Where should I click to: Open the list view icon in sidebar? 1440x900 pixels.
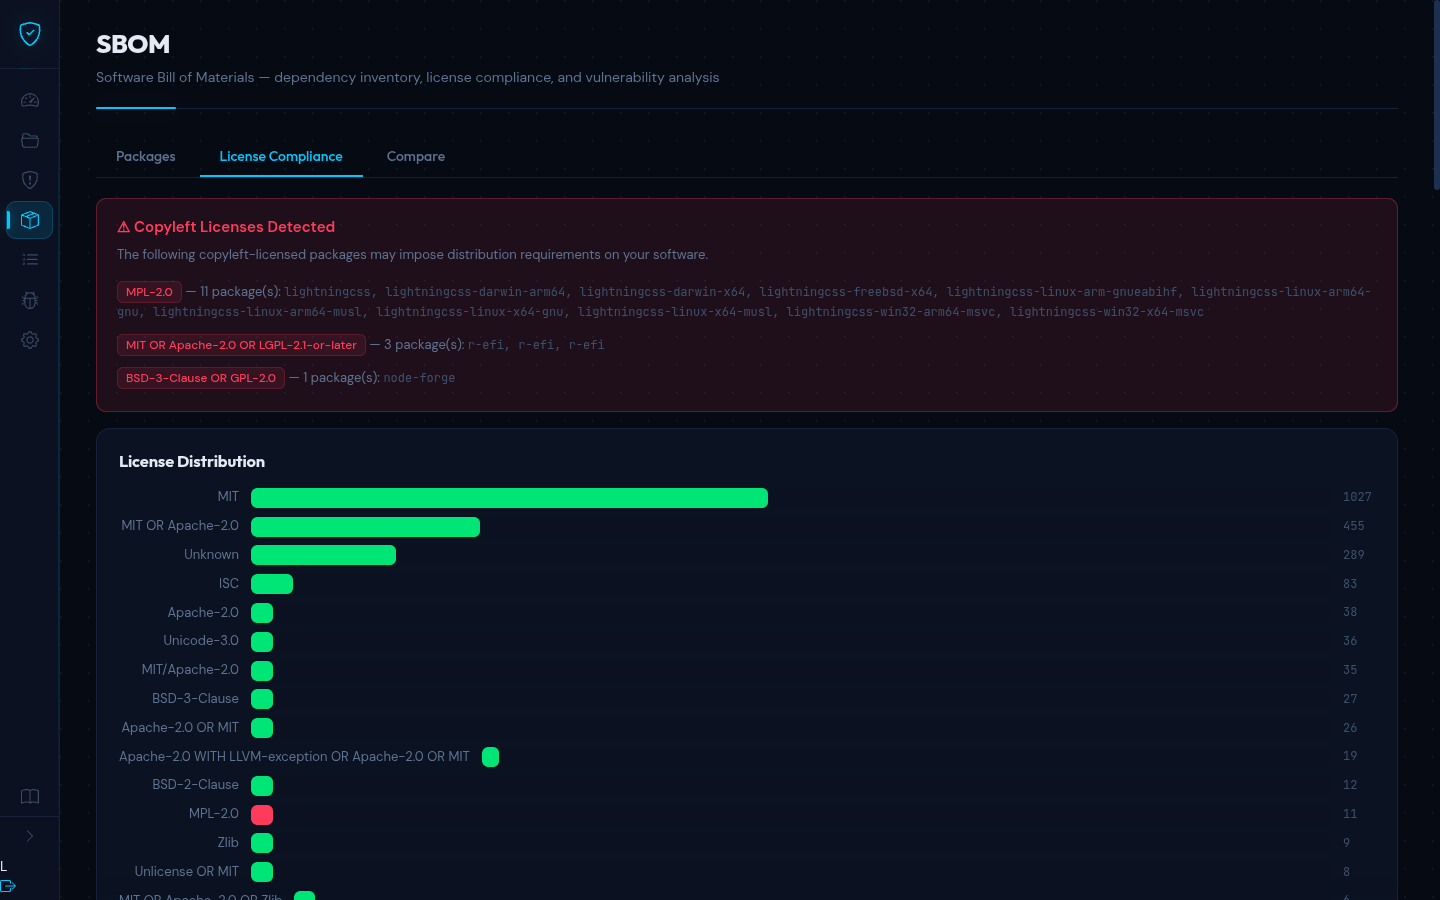[x=29, y=259]
